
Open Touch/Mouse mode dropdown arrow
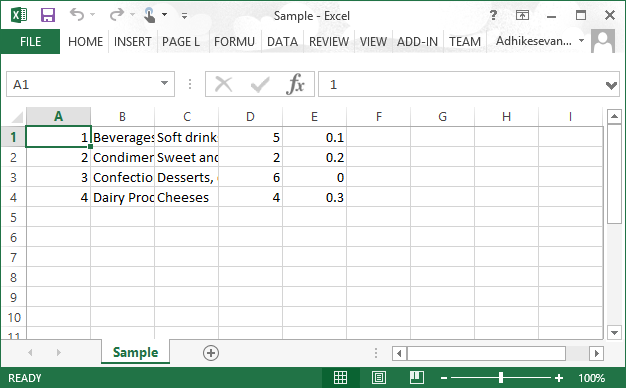coord(164,15)
